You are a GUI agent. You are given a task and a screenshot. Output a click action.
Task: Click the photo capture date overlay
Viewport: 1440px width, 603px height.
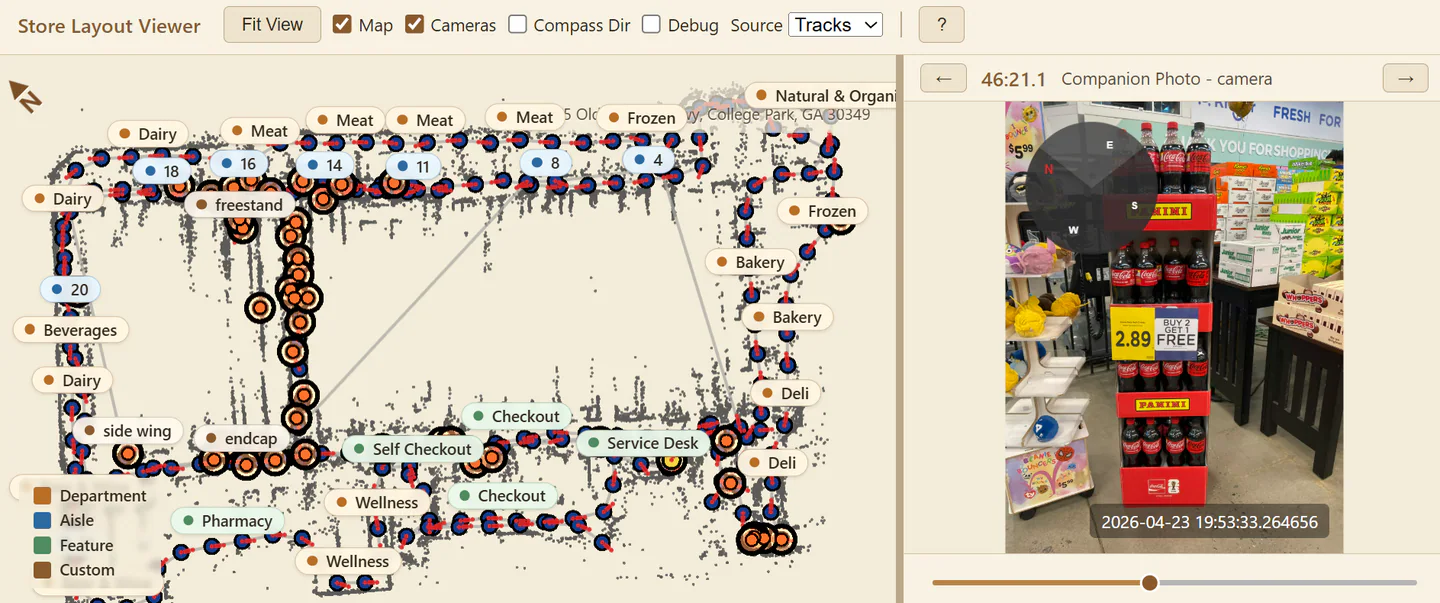1209,522
